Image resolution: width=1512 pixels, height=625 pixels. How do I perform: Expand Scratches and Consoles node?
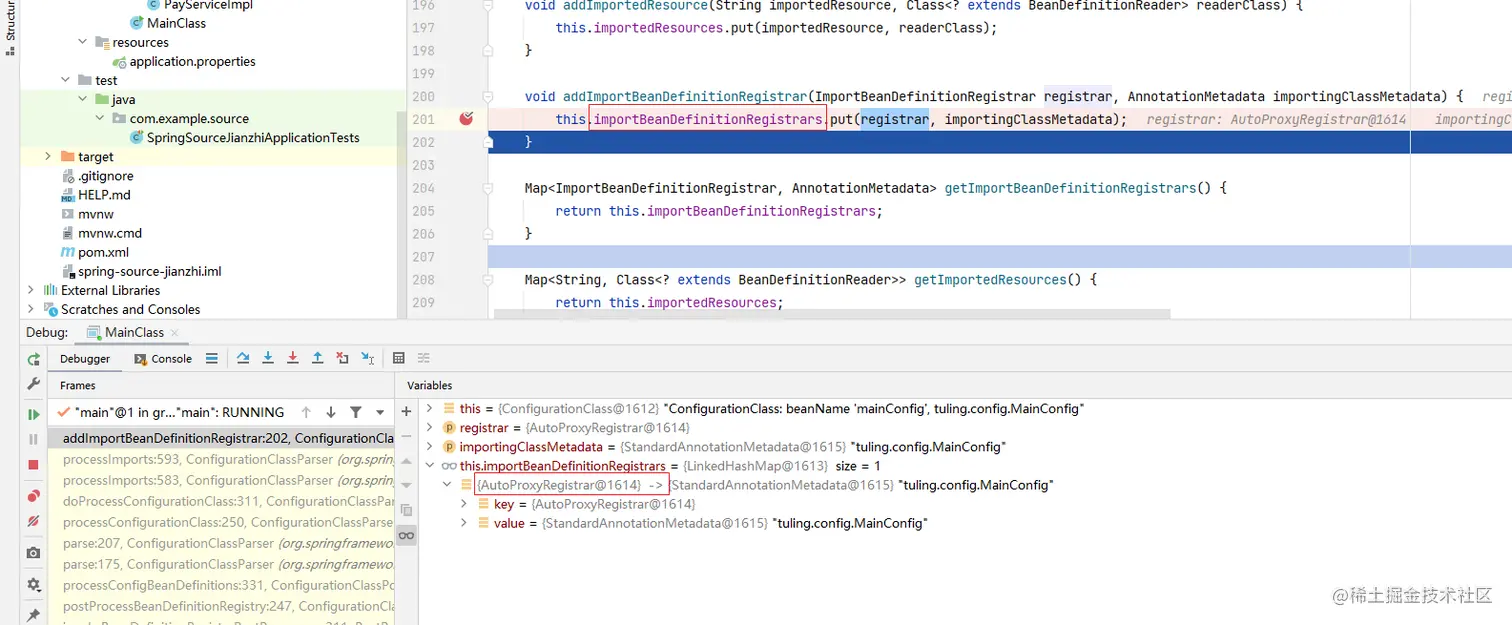[31, 309]
